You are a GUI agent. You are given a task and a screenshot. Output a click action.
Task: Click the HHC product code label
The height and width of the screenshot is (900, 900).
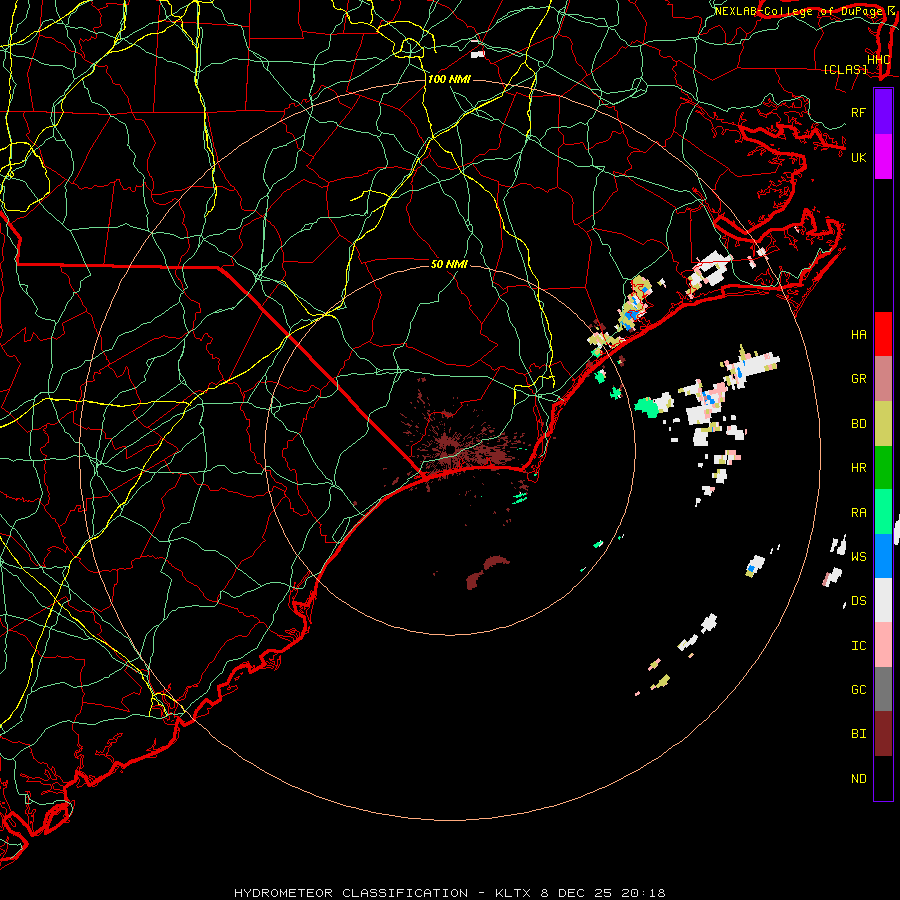[x=878, y=60]
